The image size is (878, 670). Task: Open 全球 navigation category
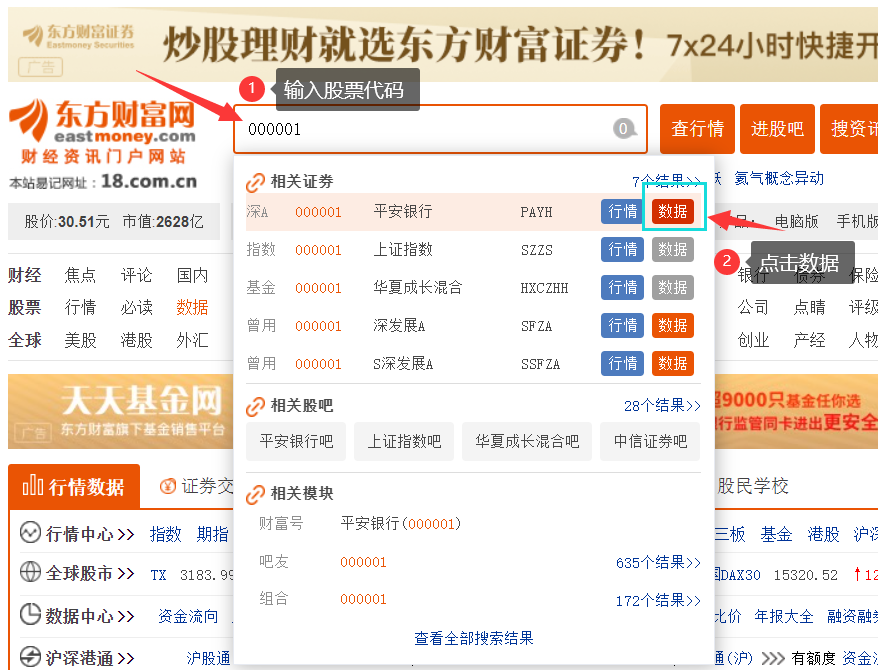click(25, 340)
